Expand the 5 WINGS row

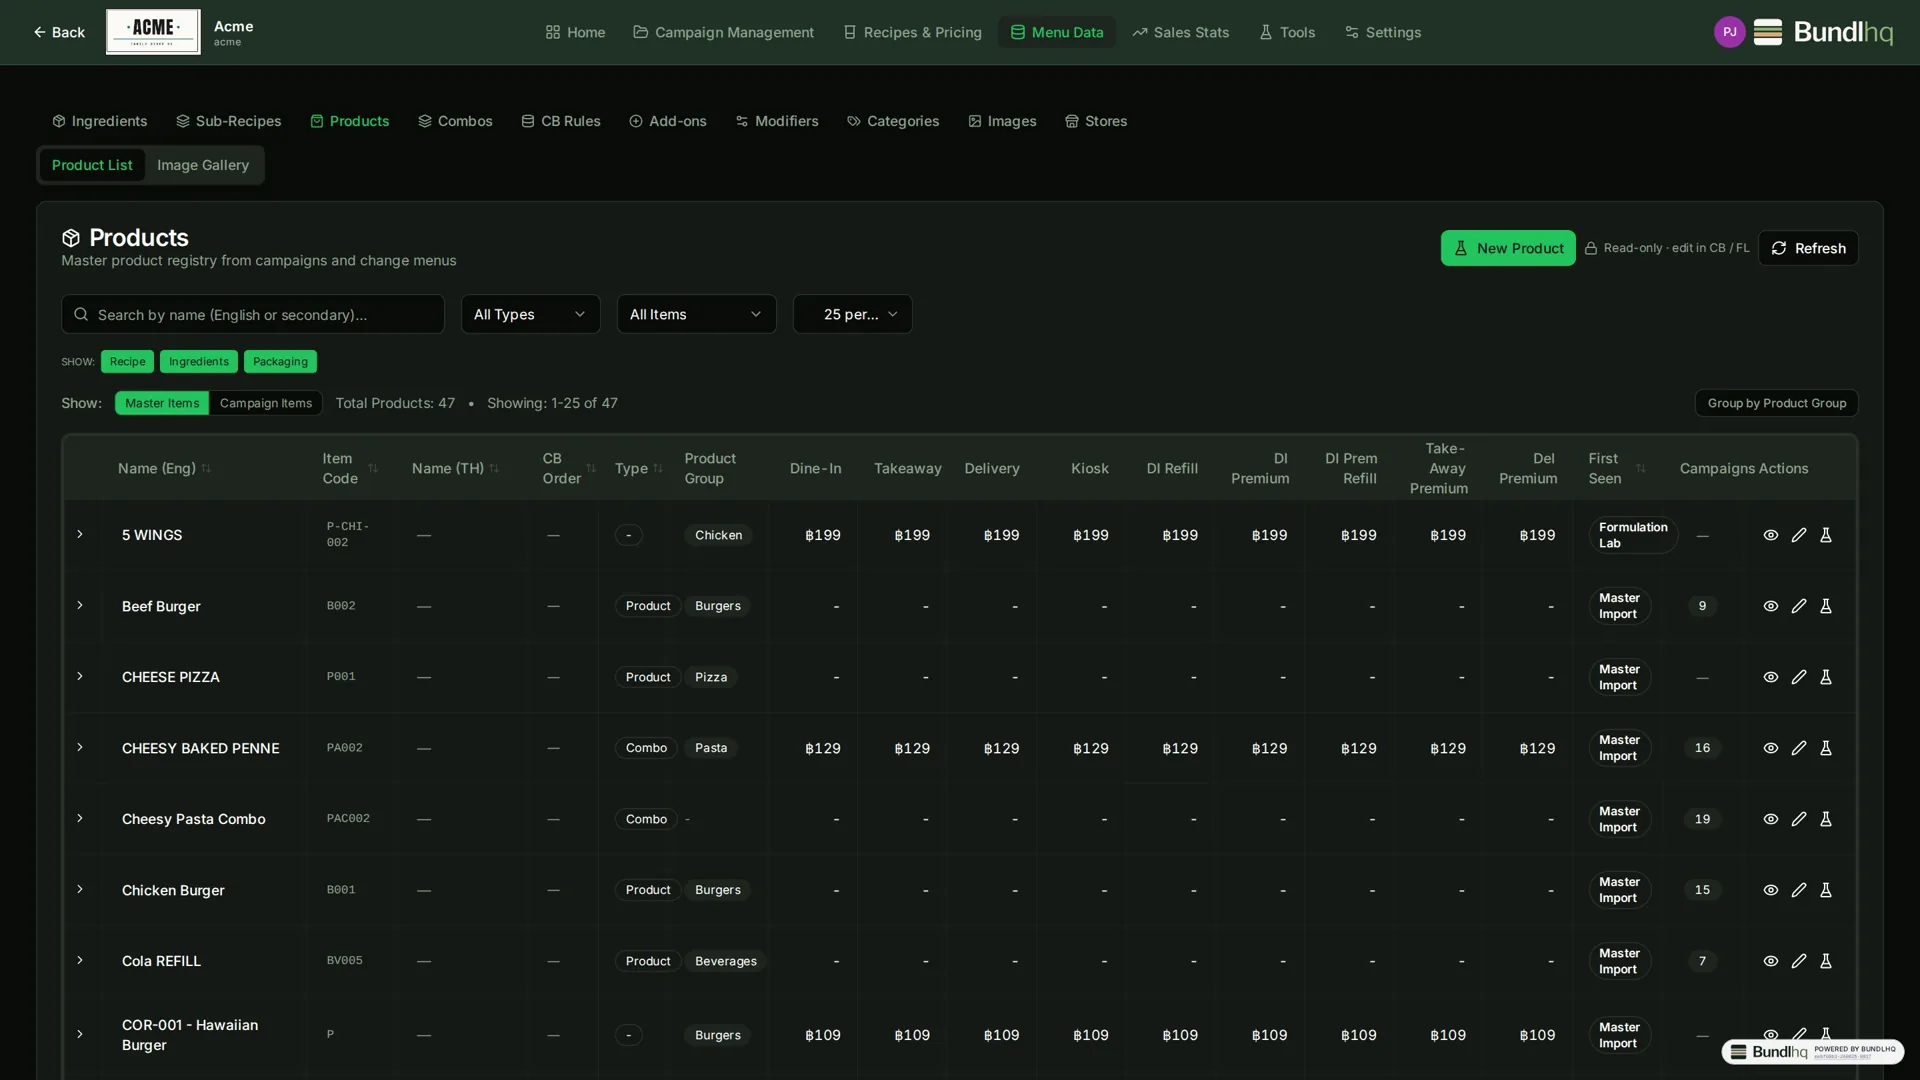(x=80, y=534)
